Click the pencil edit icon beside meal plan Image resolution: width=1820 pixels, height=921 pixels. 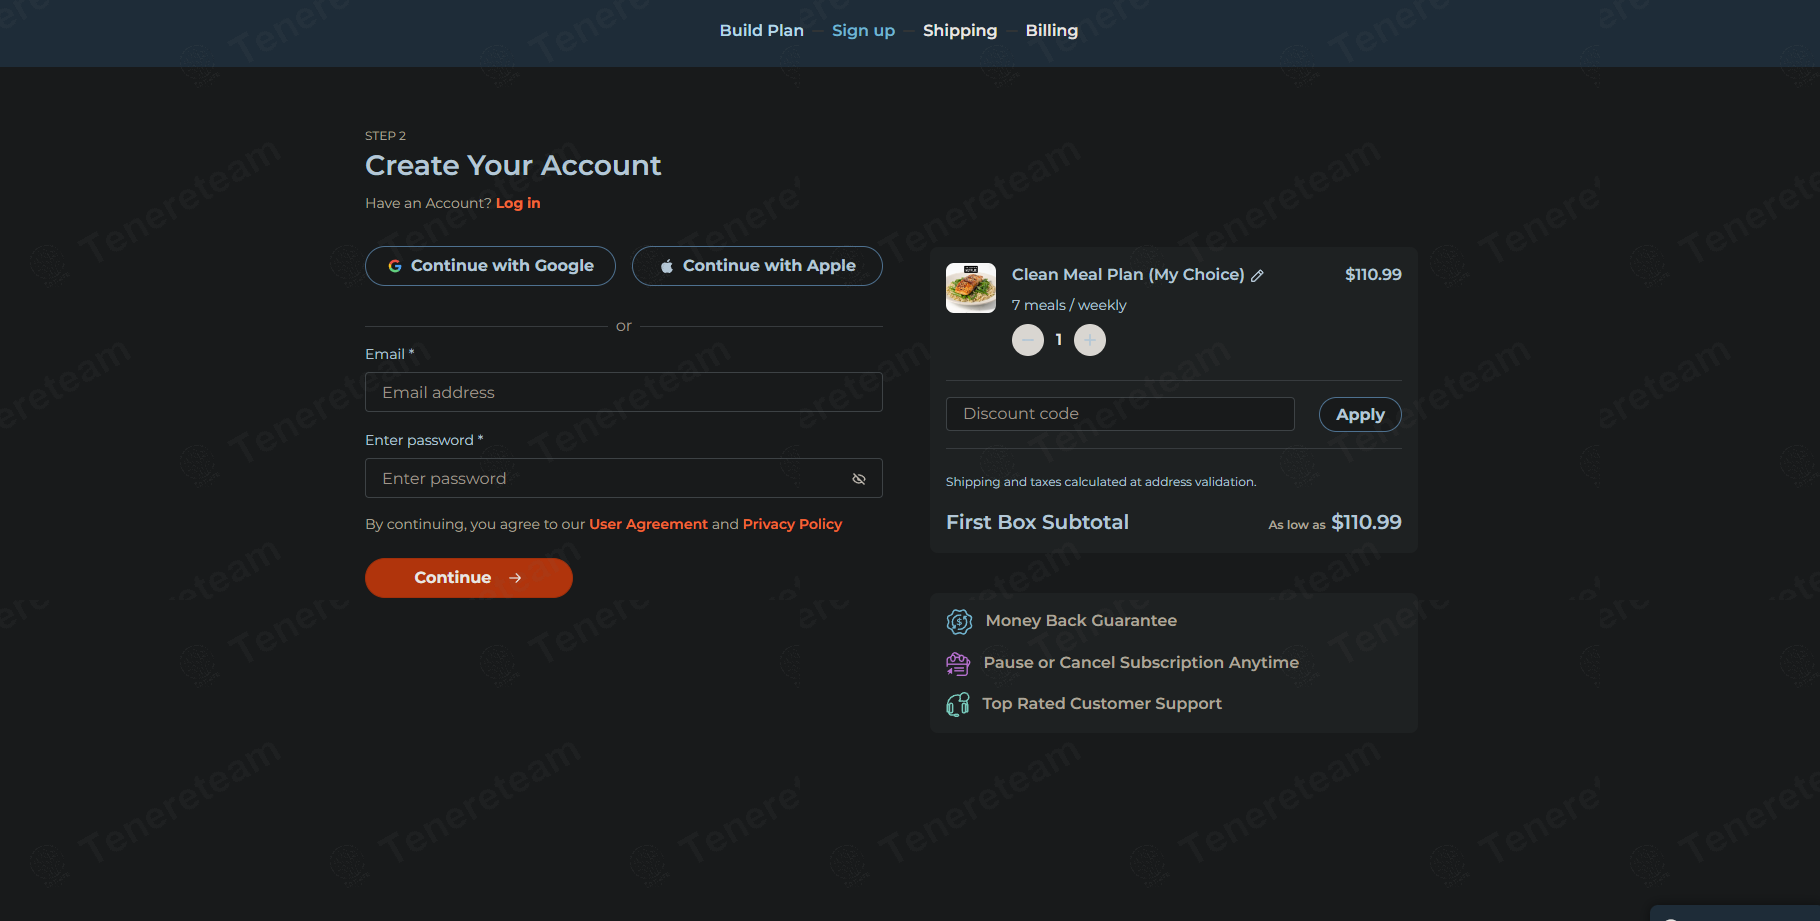1257,276
